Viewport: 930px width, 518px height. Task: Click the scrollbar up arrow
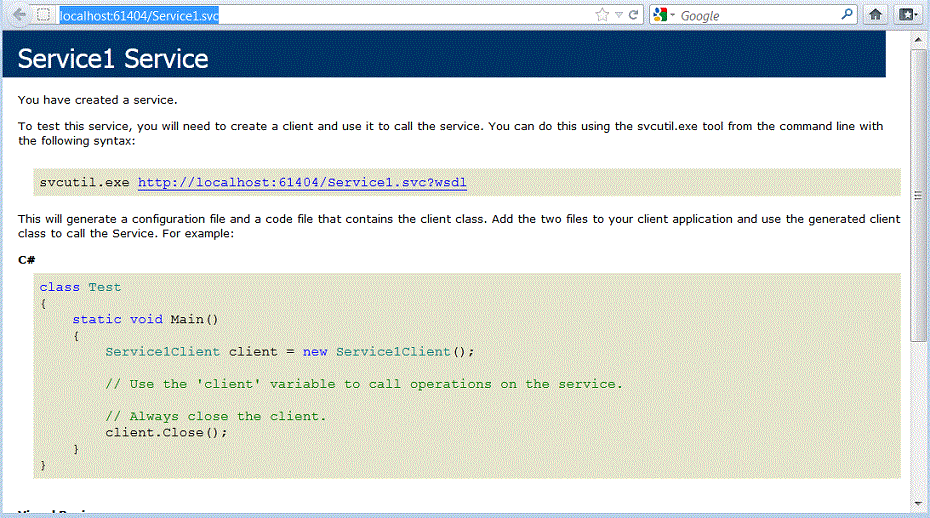[x=919, y=38]
